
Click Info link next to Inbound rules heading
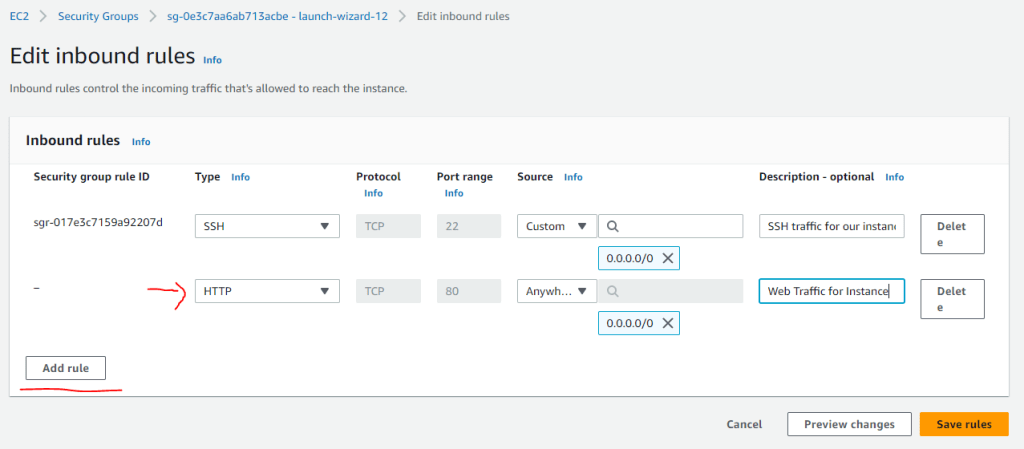[x=141, y=142]
